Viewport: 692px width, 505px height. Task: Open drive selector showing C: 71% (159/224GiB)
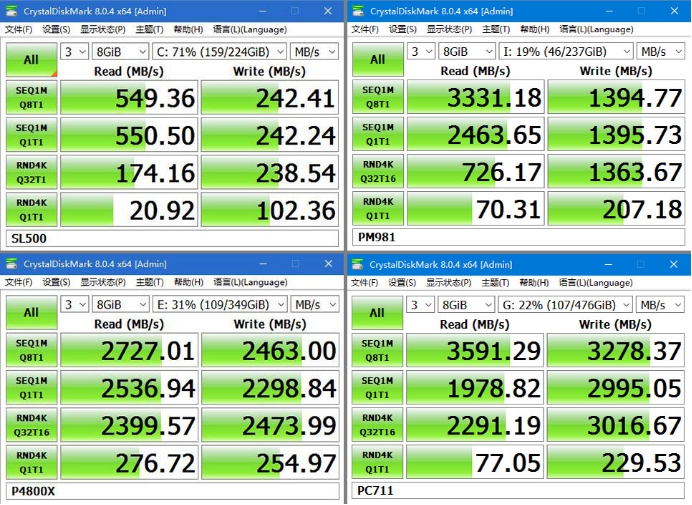pos(220,51)
